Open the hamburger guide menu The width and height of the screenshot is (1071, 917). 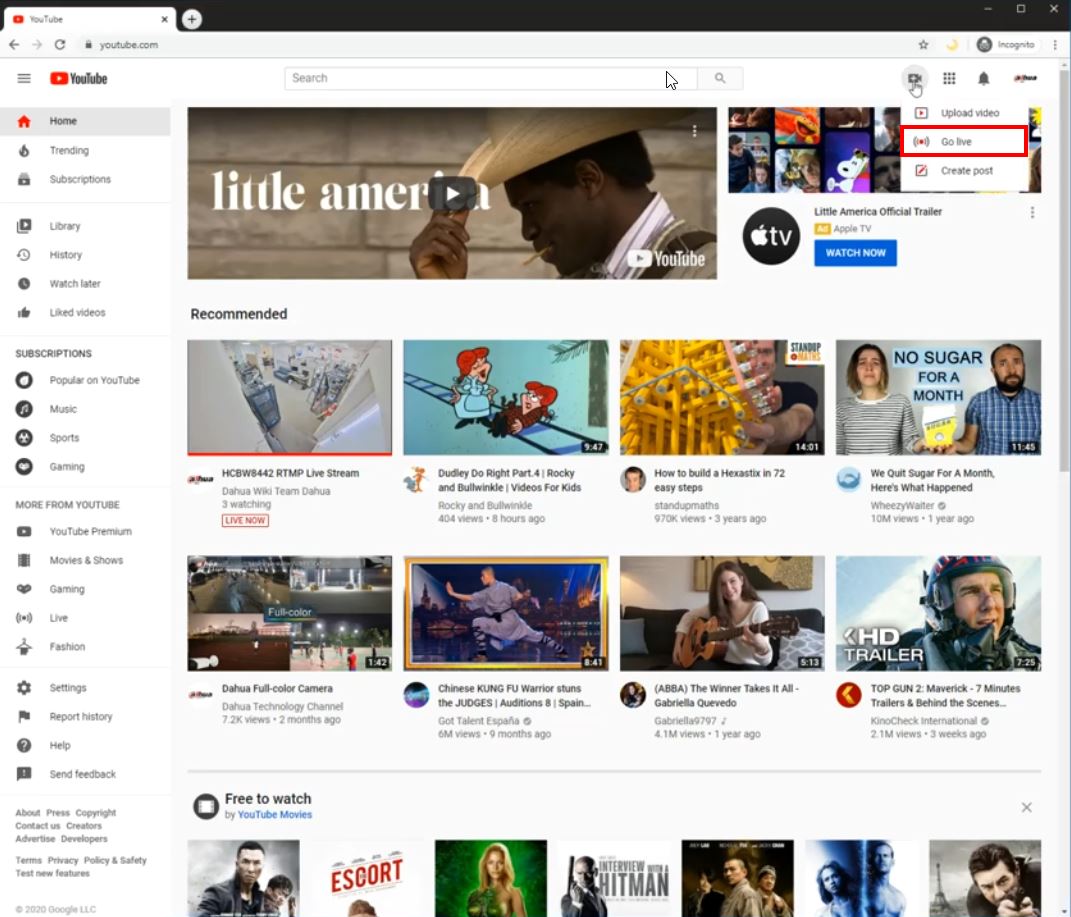[x=24, y=79]
